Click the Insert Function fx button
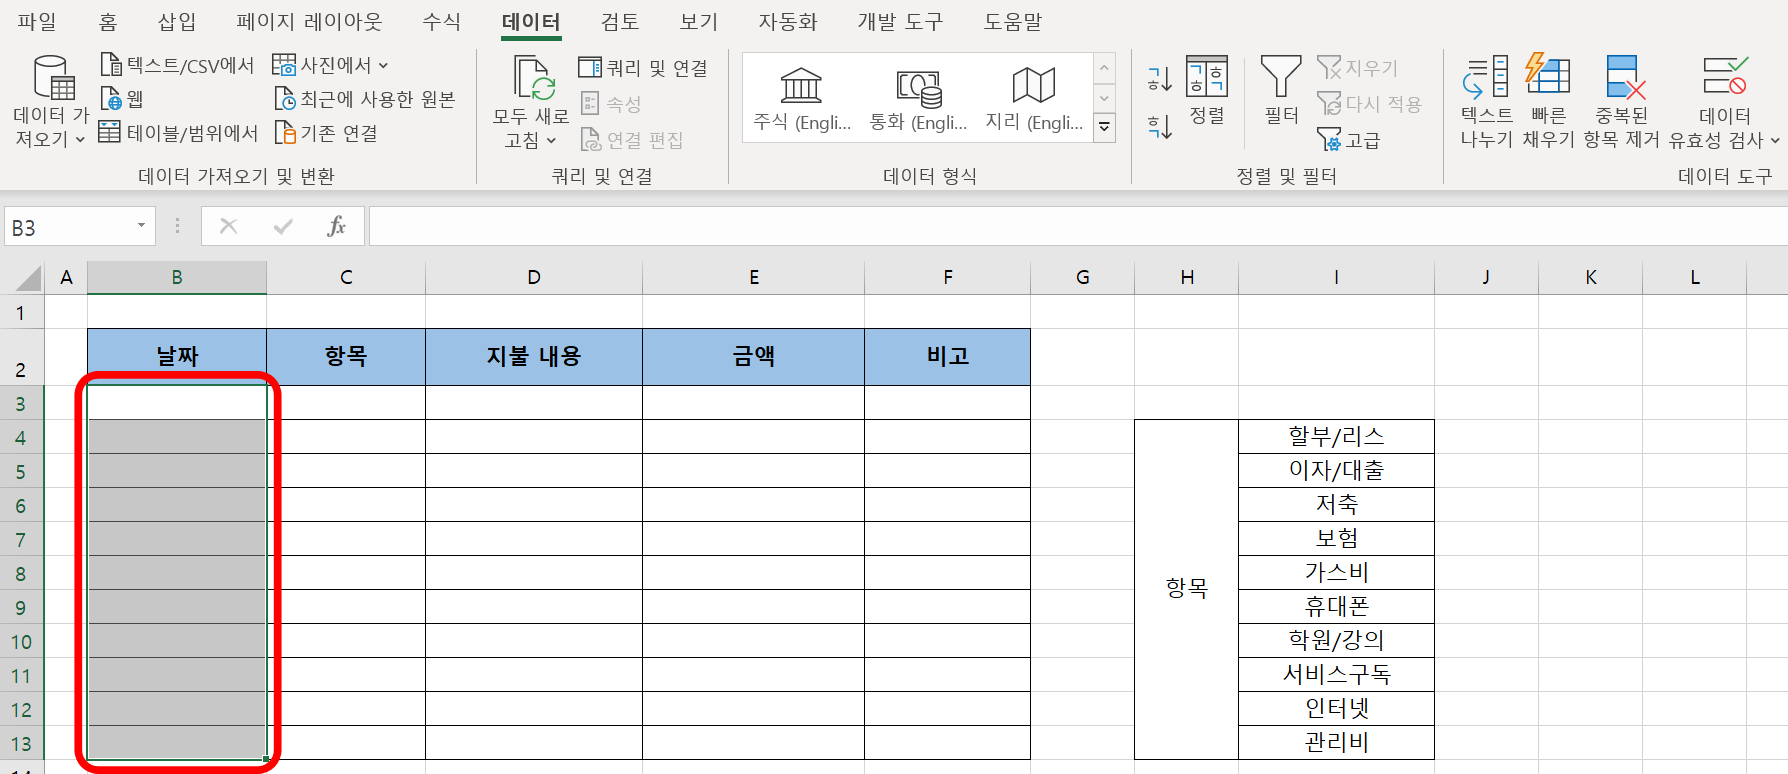The image size is (1788, 774). click(336, 226)
